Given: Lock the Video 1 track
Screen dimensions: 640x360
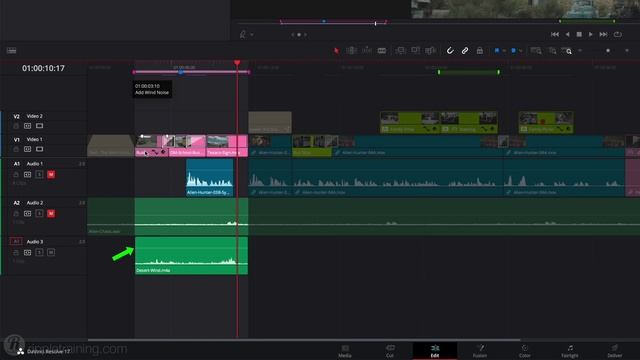Looking at the screenshot, I should click(x=16, y=149).
